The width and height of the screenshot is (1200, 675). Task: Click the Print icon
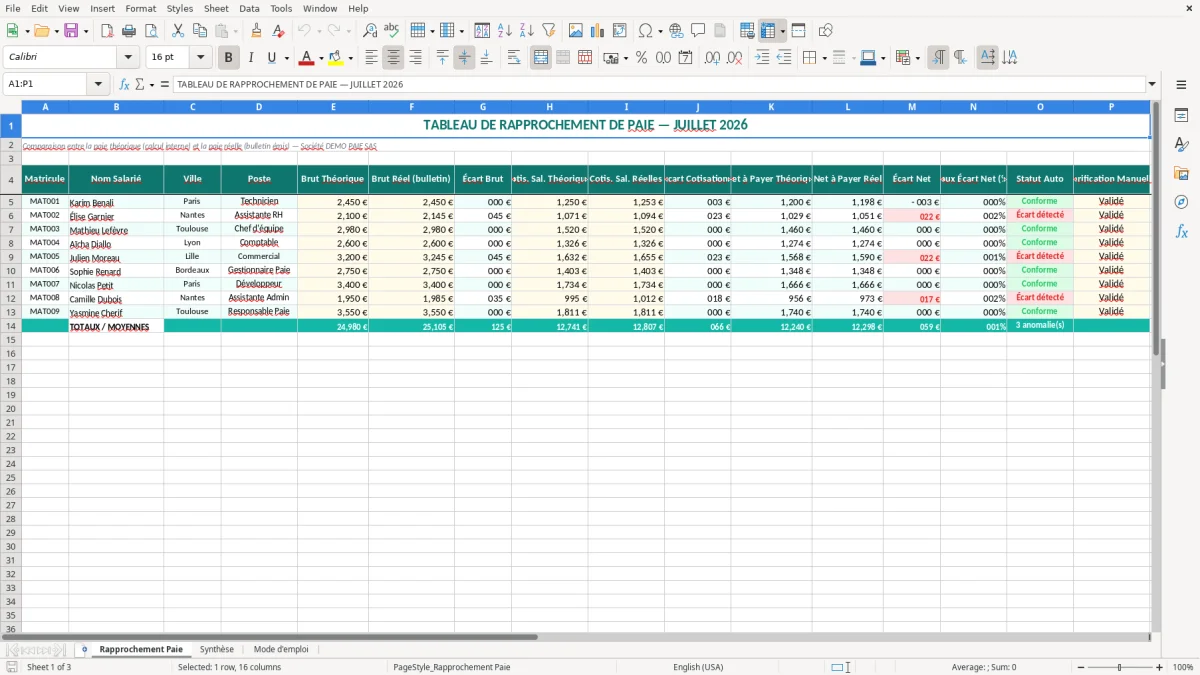point(129,31)
